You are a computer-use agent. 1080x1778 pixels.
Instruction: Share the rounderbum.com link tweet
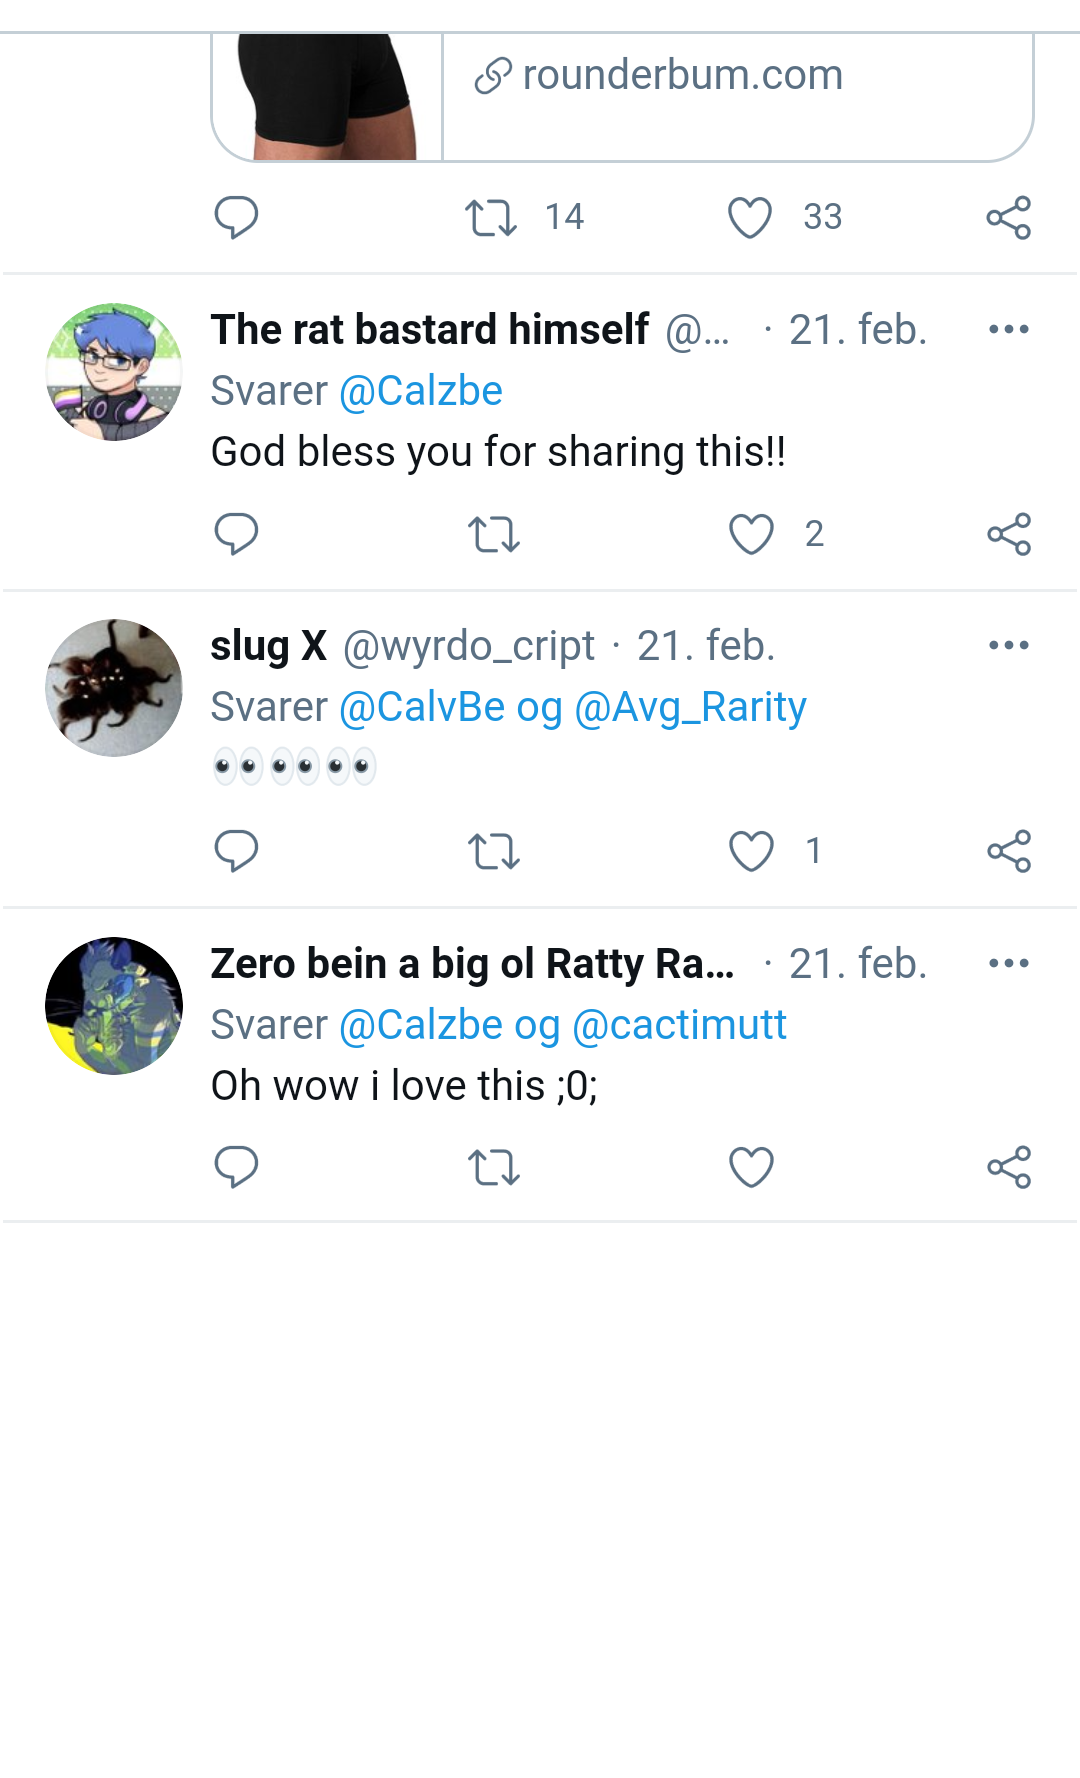coord(1008,217)
